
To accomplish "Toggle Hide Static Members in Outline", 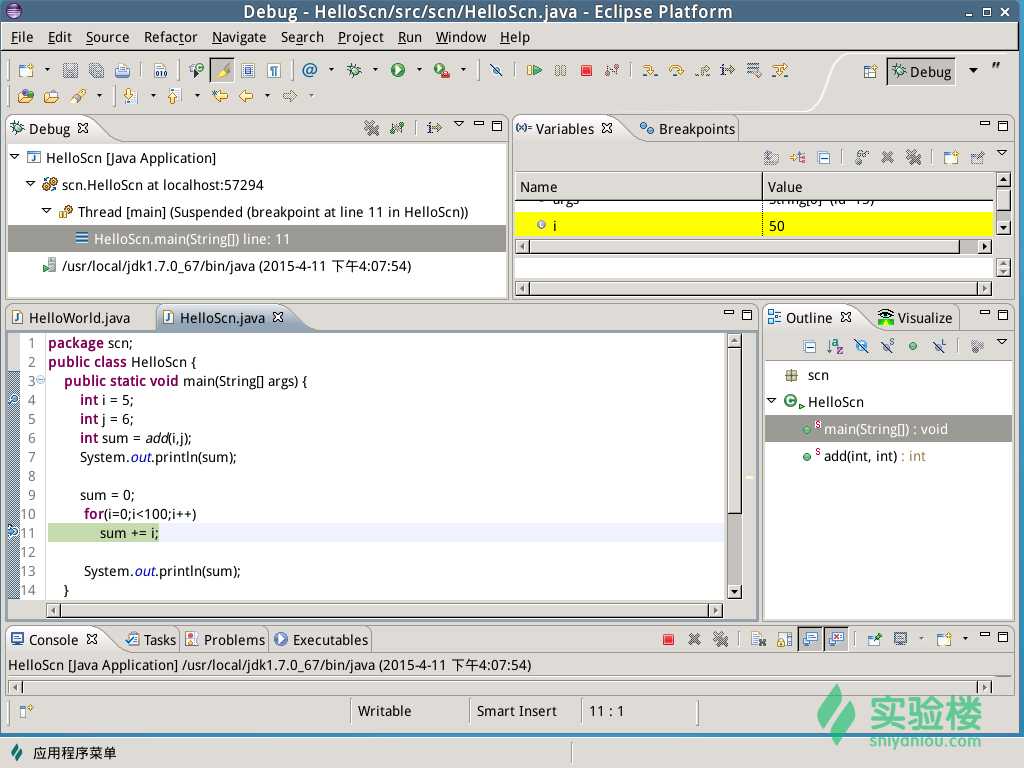I will tap(887, 346).
